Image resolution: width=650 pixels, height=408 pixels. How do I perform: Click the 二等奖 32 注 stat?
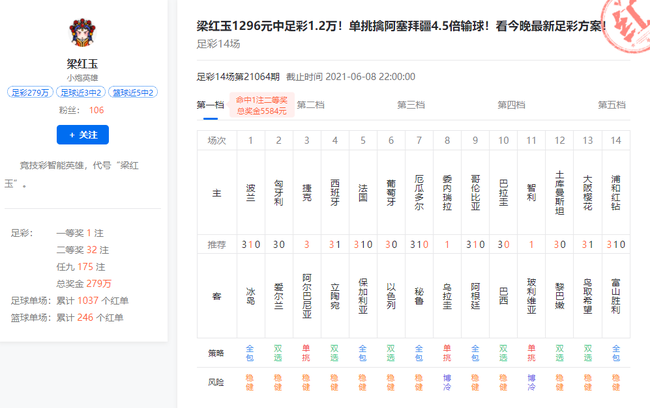click(x=82, y=250)
